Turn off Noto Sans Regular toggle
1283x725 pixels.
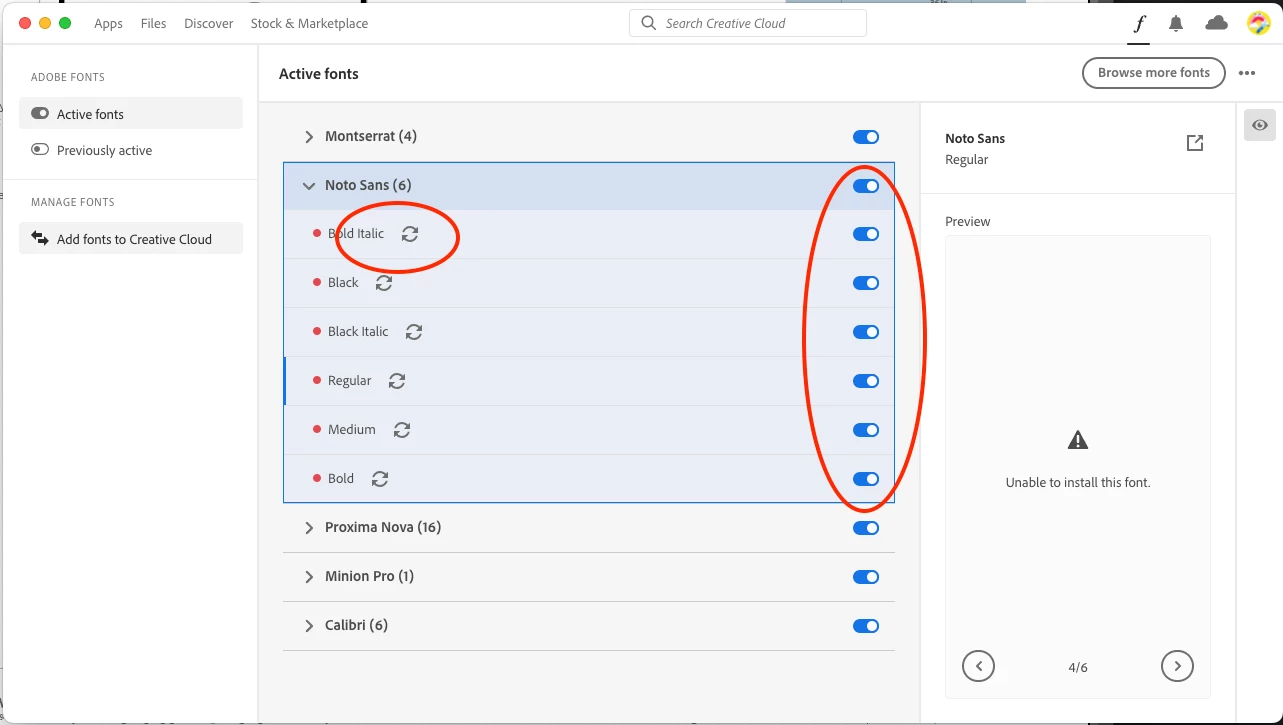866,381
